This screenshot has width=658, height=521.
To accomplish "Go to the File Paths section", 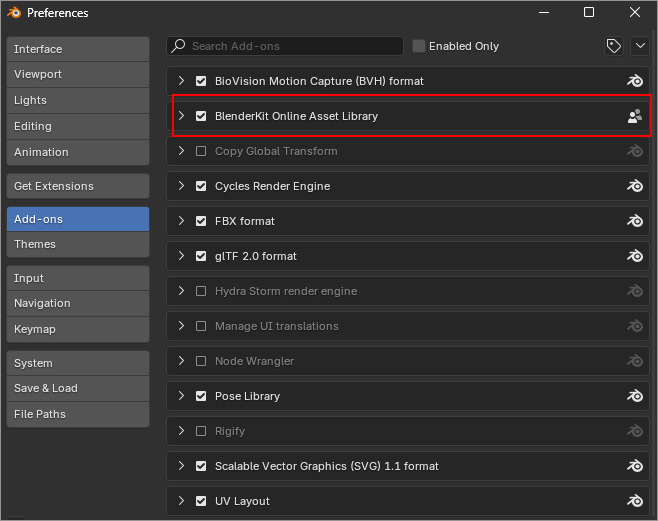I will pos(77,414).
